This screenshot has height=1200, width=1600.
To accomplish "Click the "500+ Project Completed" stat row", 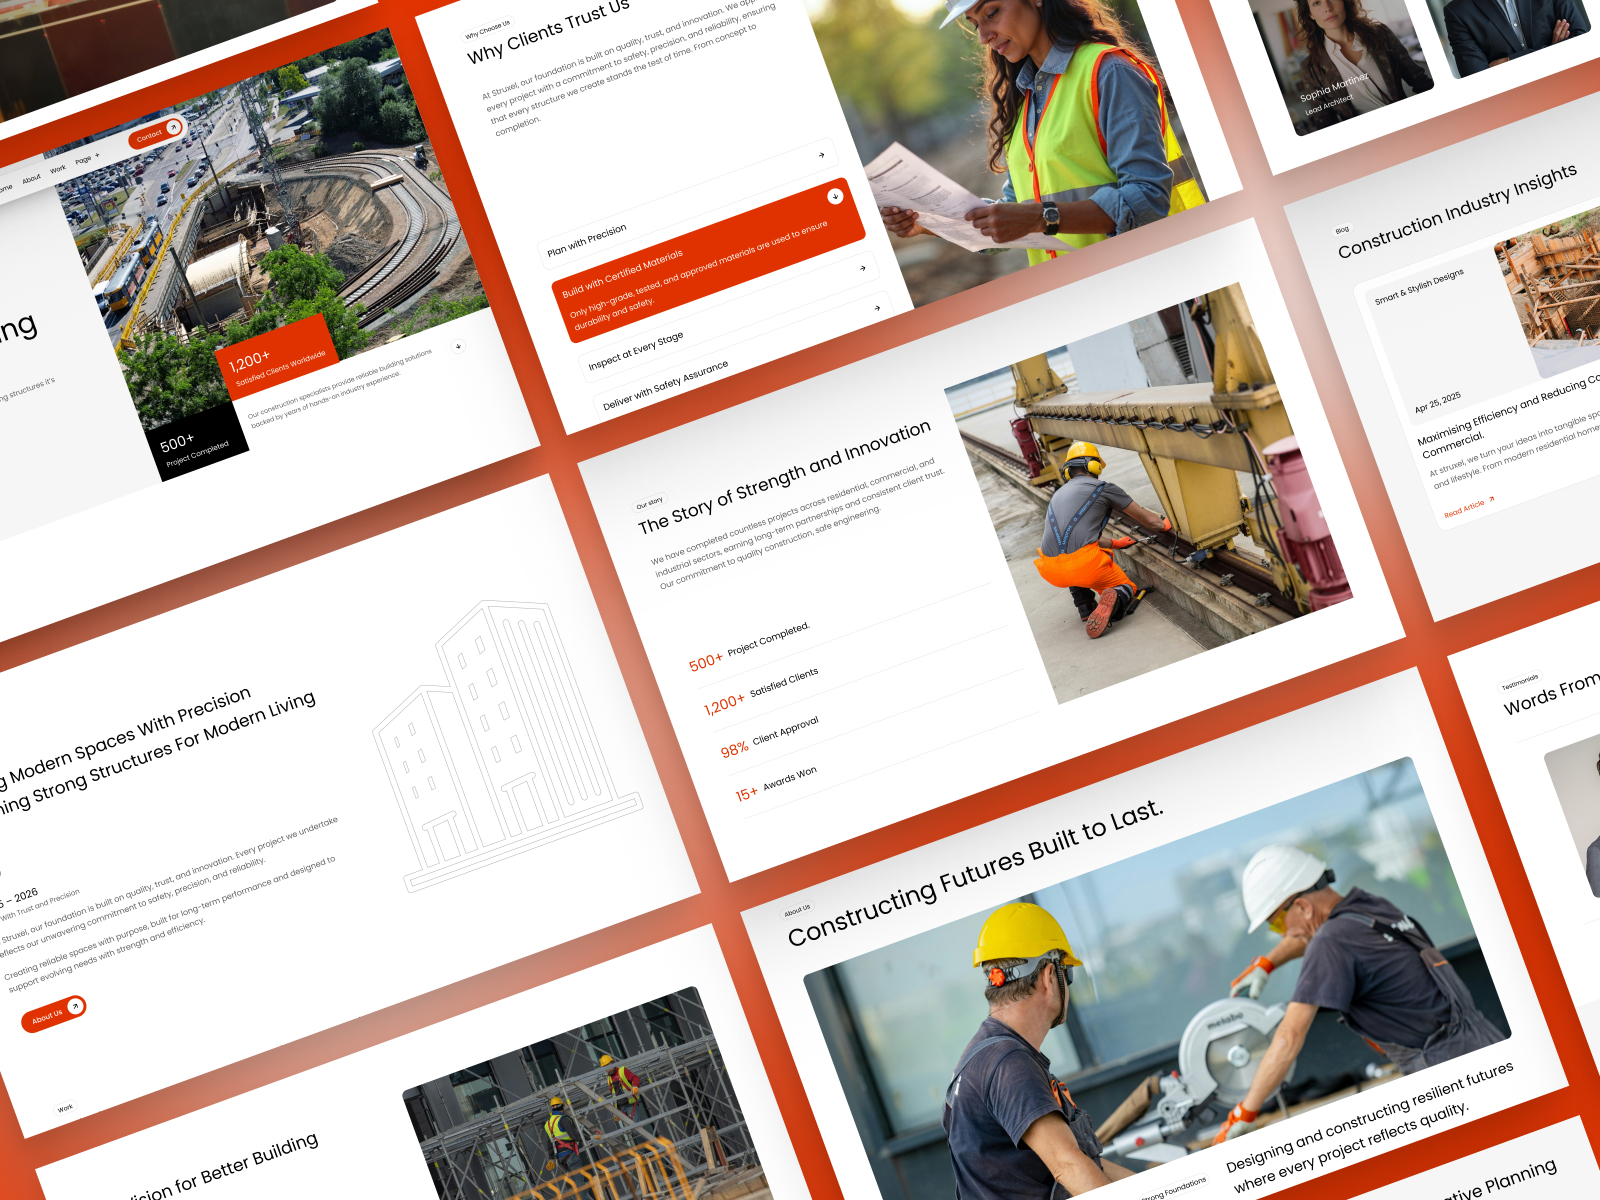I will (x=749, y=648).
